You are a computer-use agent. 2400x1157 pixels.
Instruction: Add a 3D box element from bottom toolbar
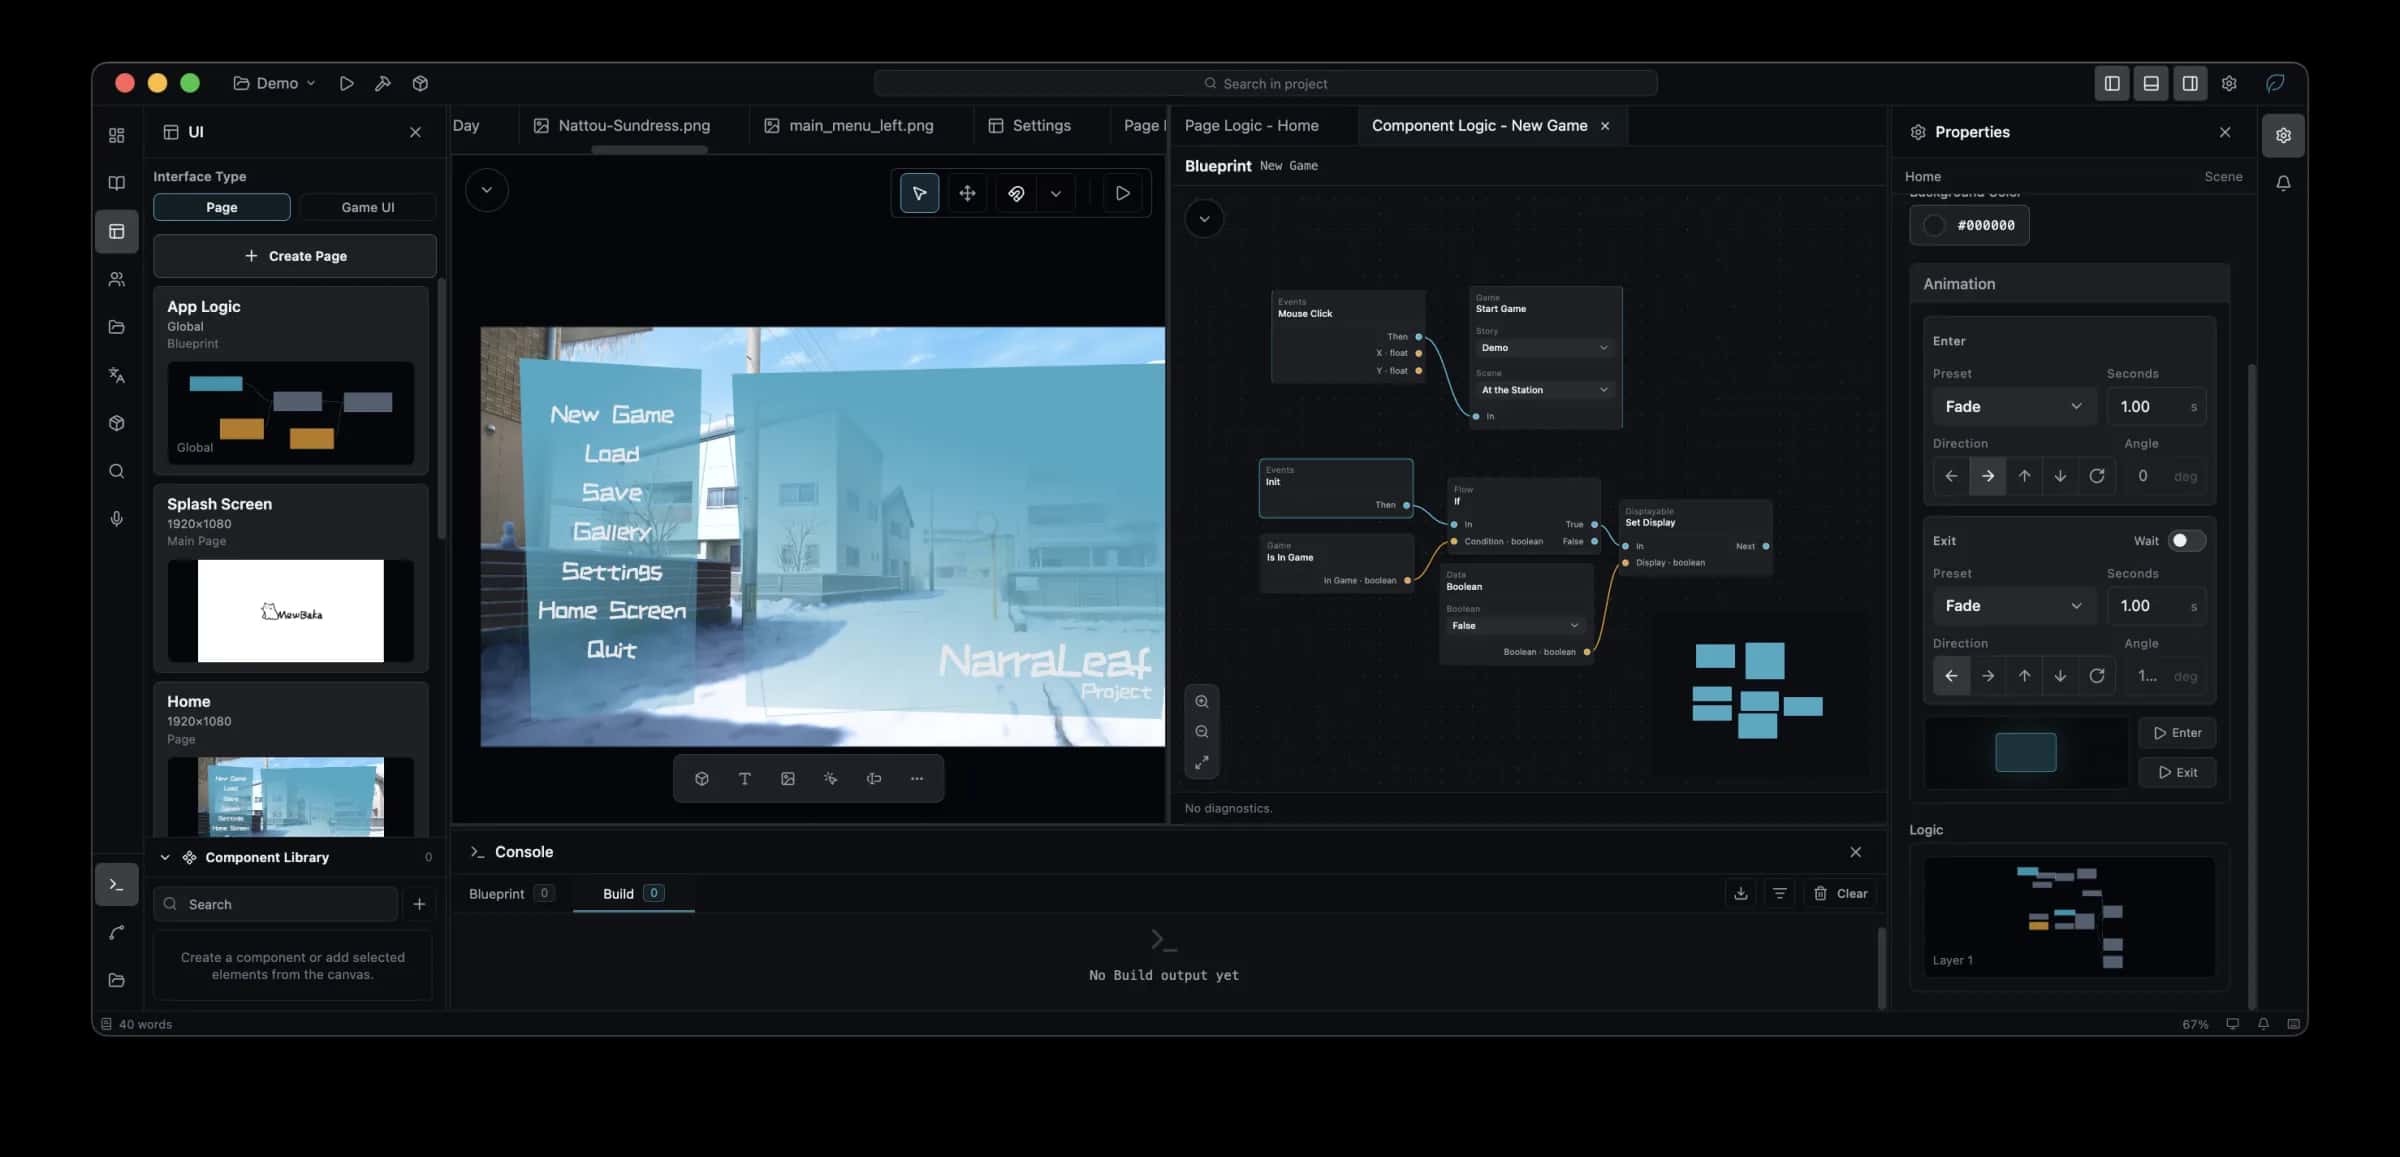pos(701,779)
